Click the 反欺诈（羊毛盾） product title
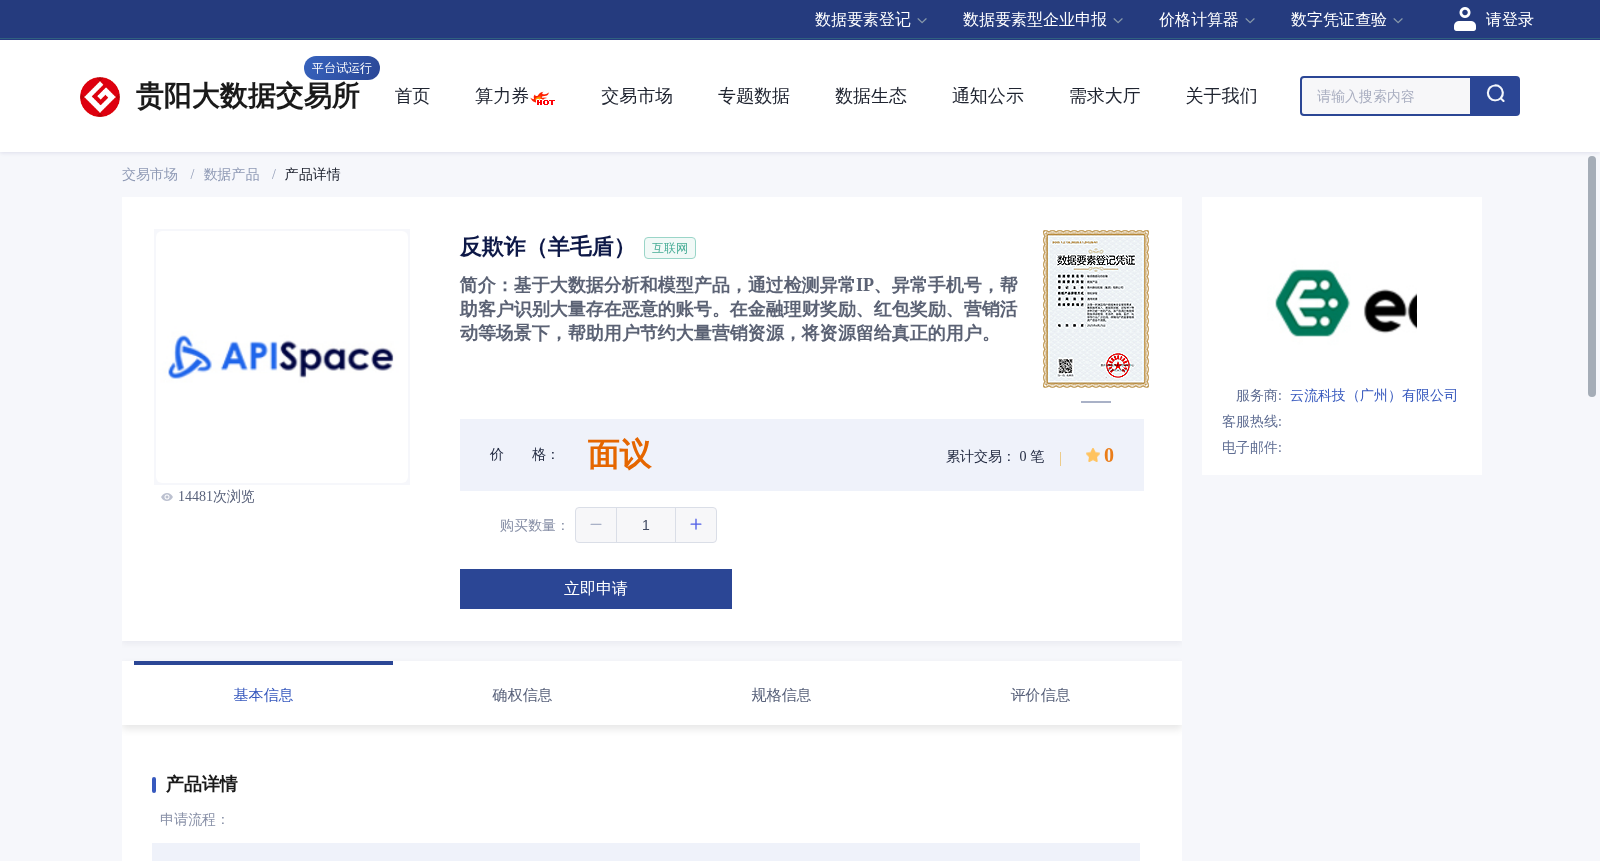 547,247
